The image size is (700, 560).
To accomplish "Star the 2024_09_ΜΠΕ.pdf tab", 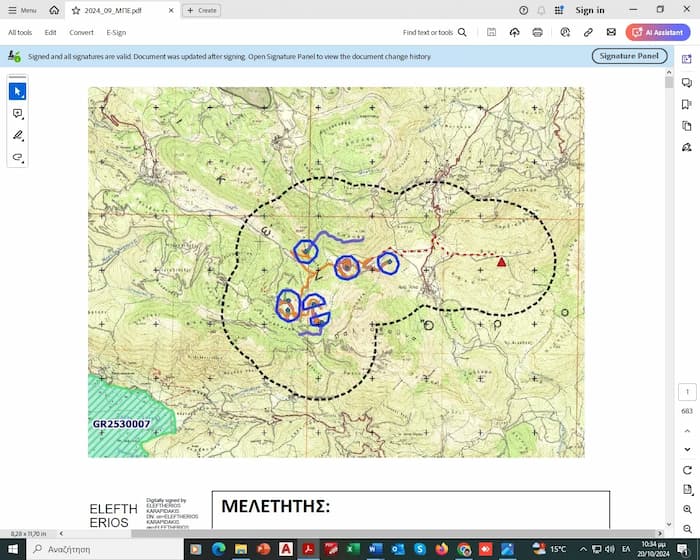I will (76, 10).
